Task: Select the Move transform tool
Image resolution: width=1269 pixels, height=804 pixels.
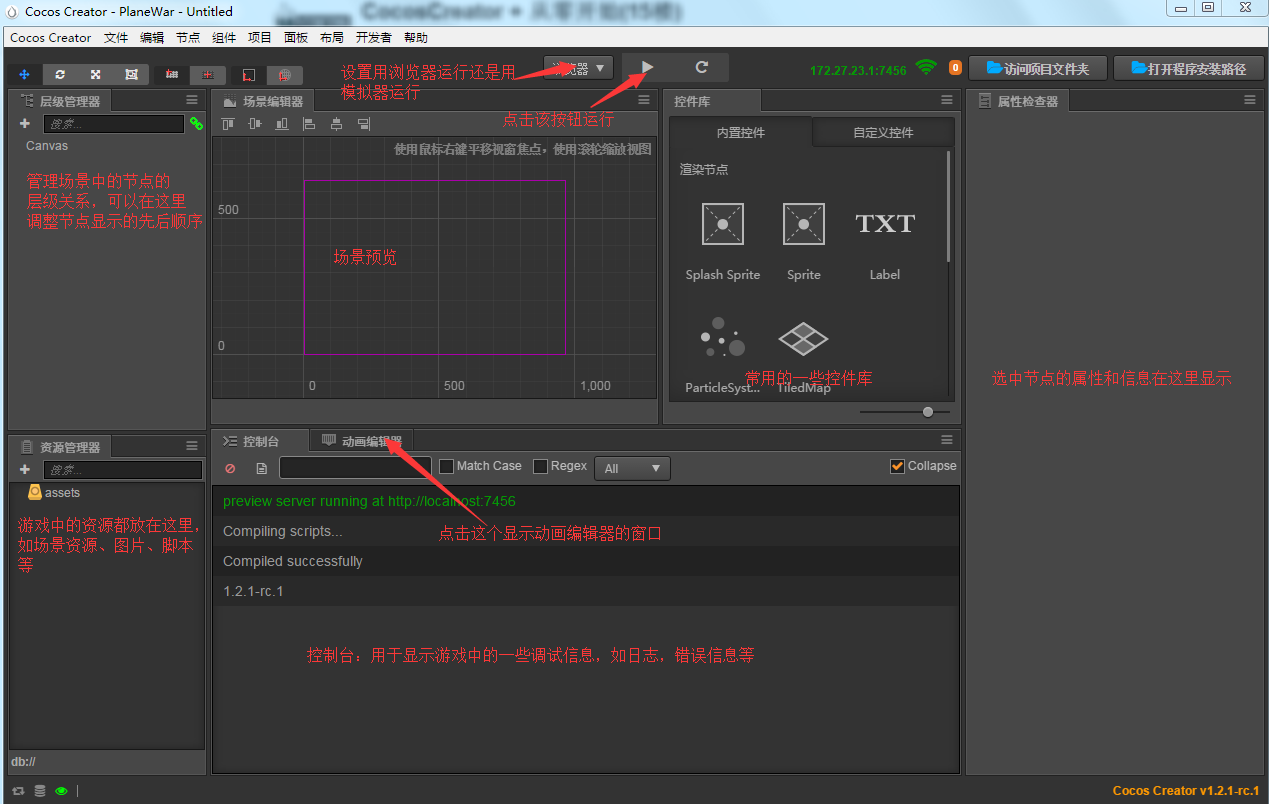Action: point(25,74)
